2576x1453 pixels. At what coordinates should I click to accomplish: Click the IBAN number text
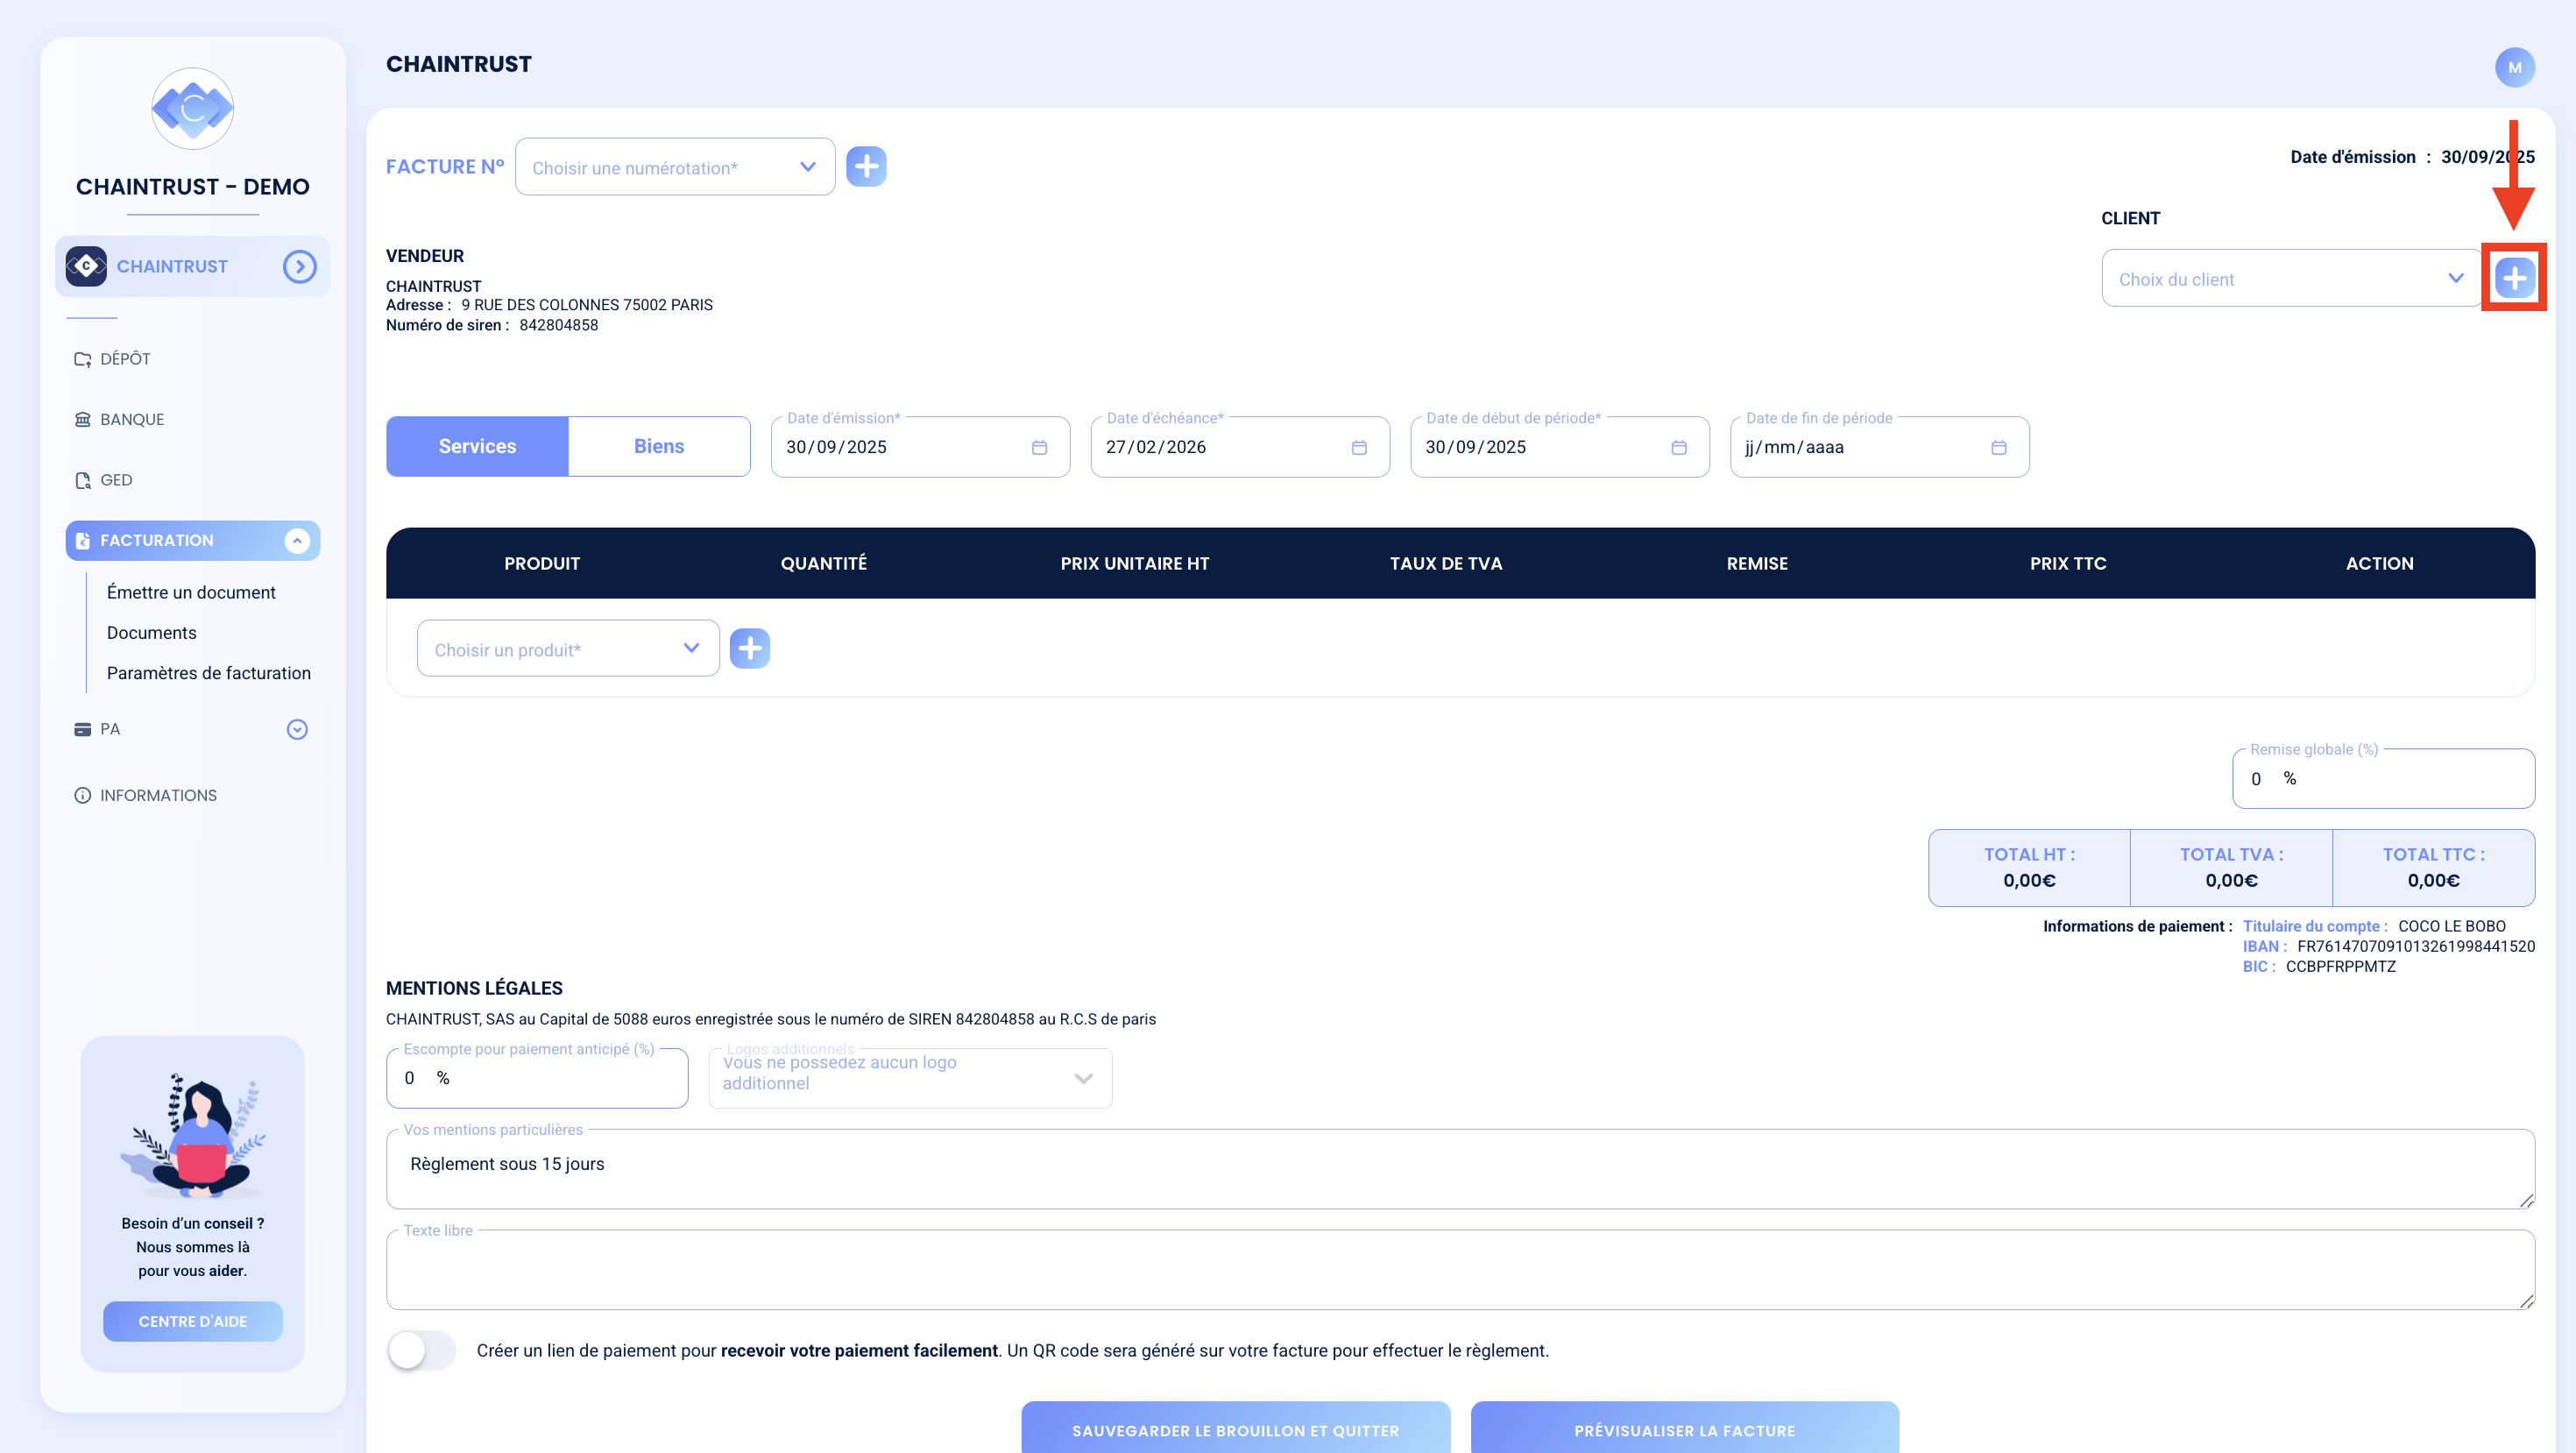click(x=2415, y=946)
